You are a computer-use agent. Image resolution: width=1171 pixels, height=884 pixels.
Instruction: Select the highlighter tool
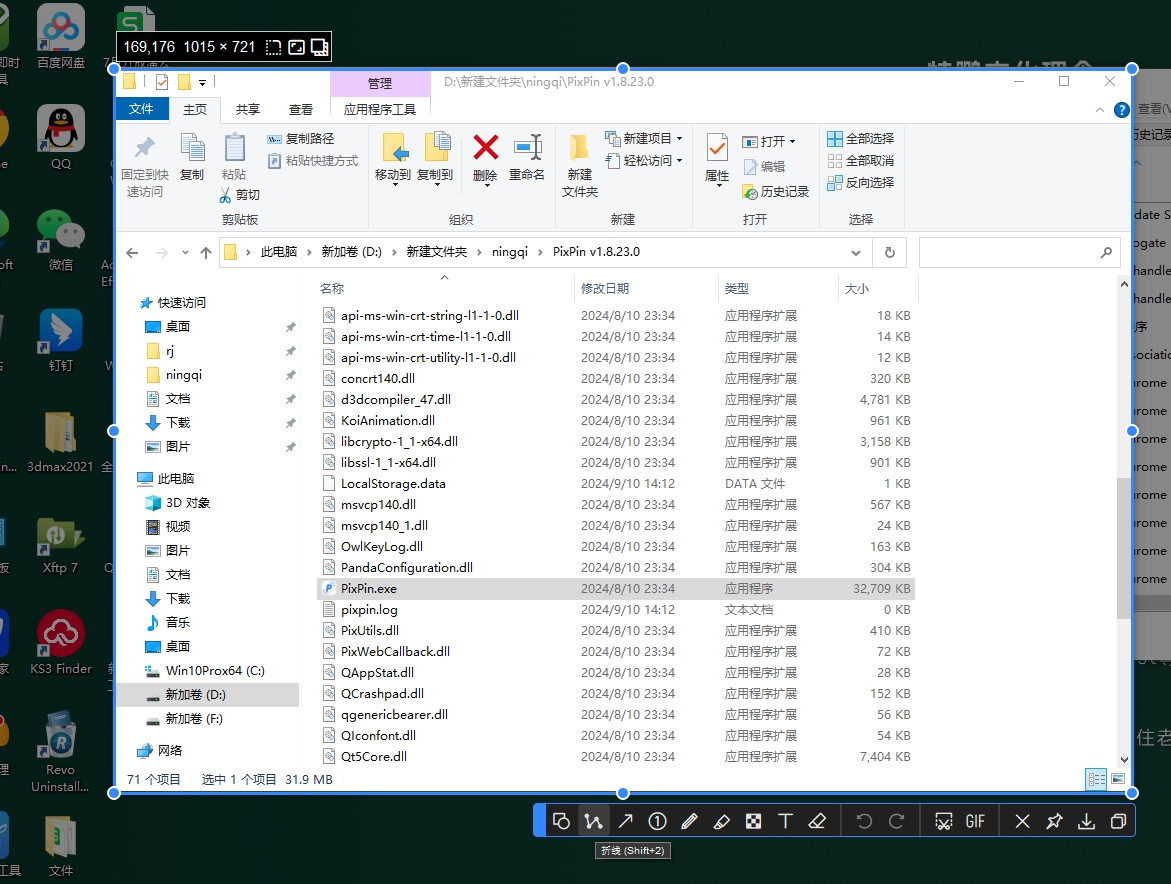pos(721,821)
